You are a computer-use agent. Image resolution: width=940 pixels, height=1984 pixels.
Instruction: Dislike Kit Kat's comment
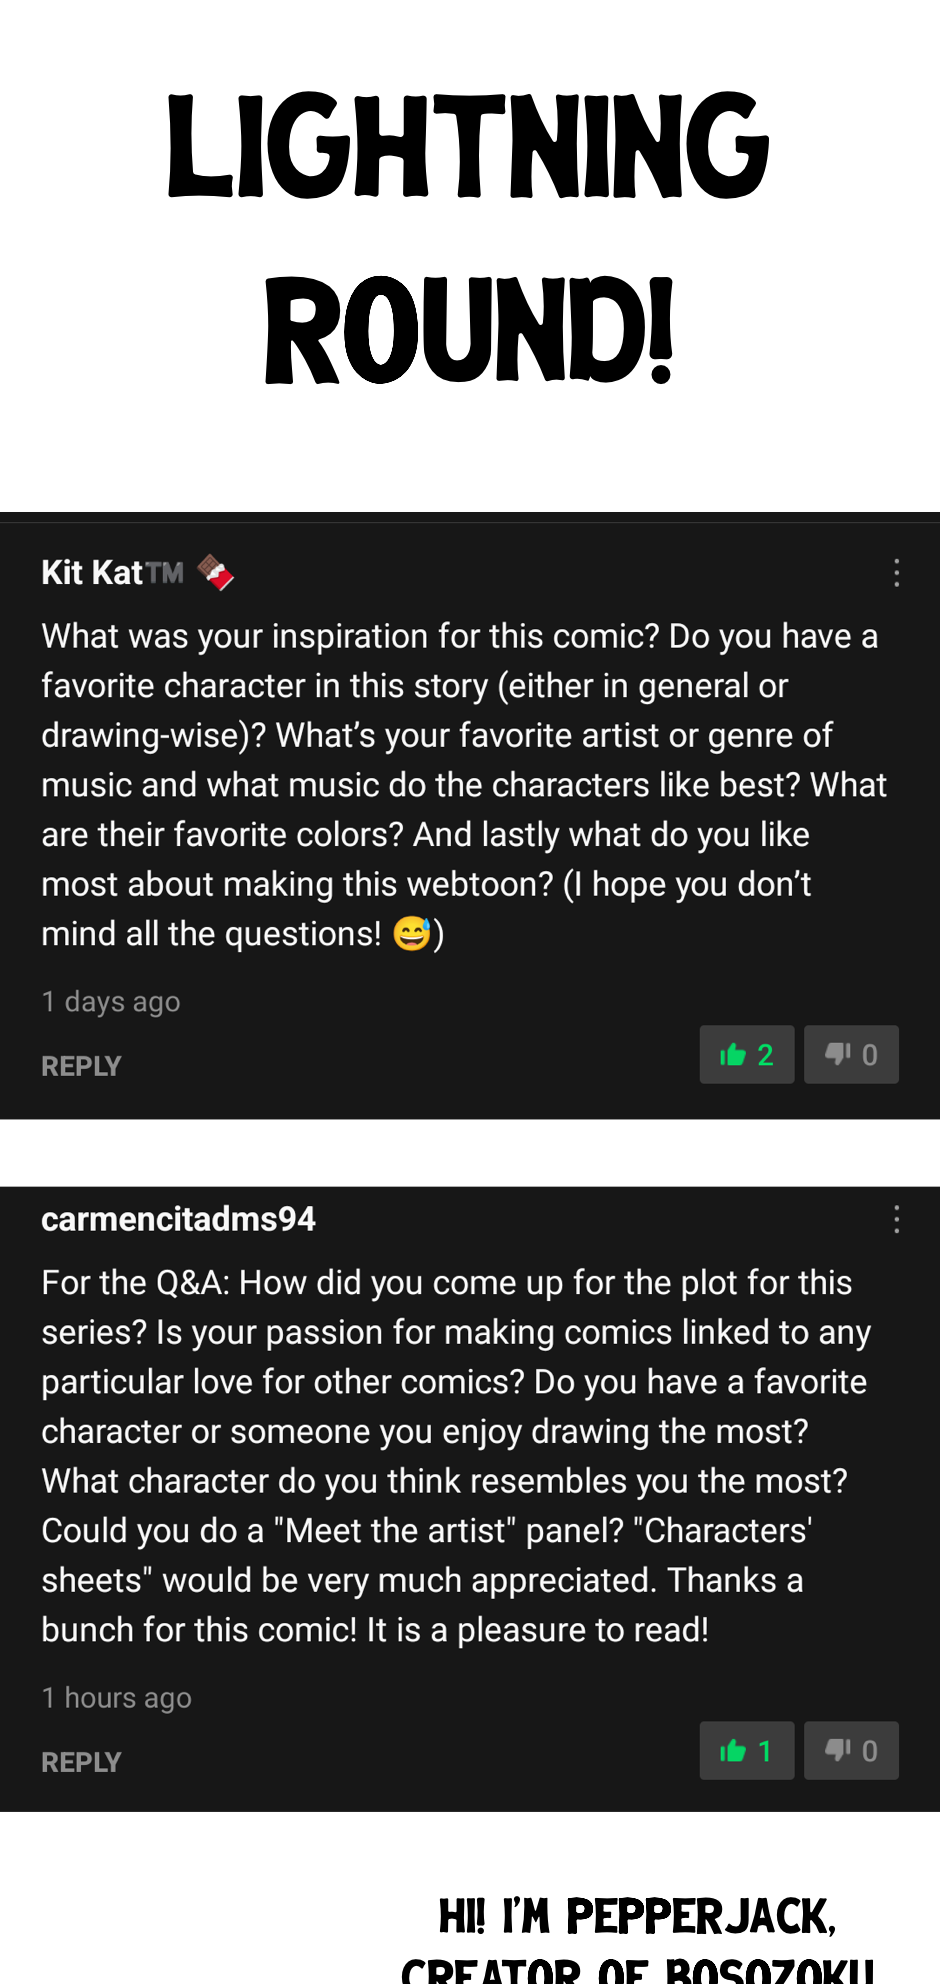click(x=851, y=1055)
